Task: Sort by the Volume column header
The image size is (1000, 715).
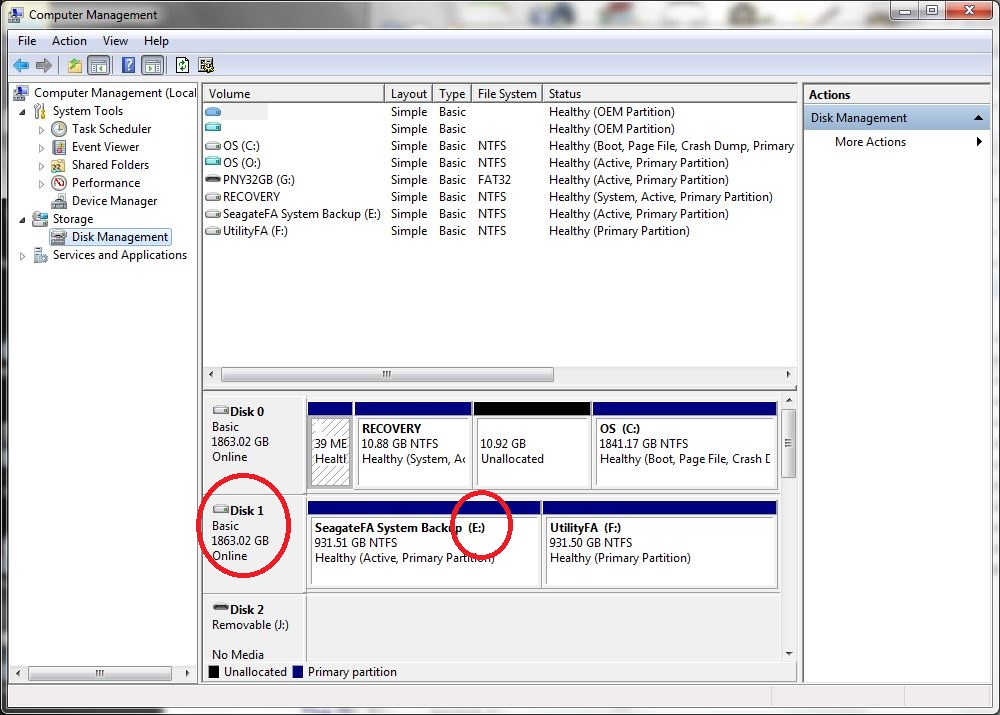Action: [294, 94]
